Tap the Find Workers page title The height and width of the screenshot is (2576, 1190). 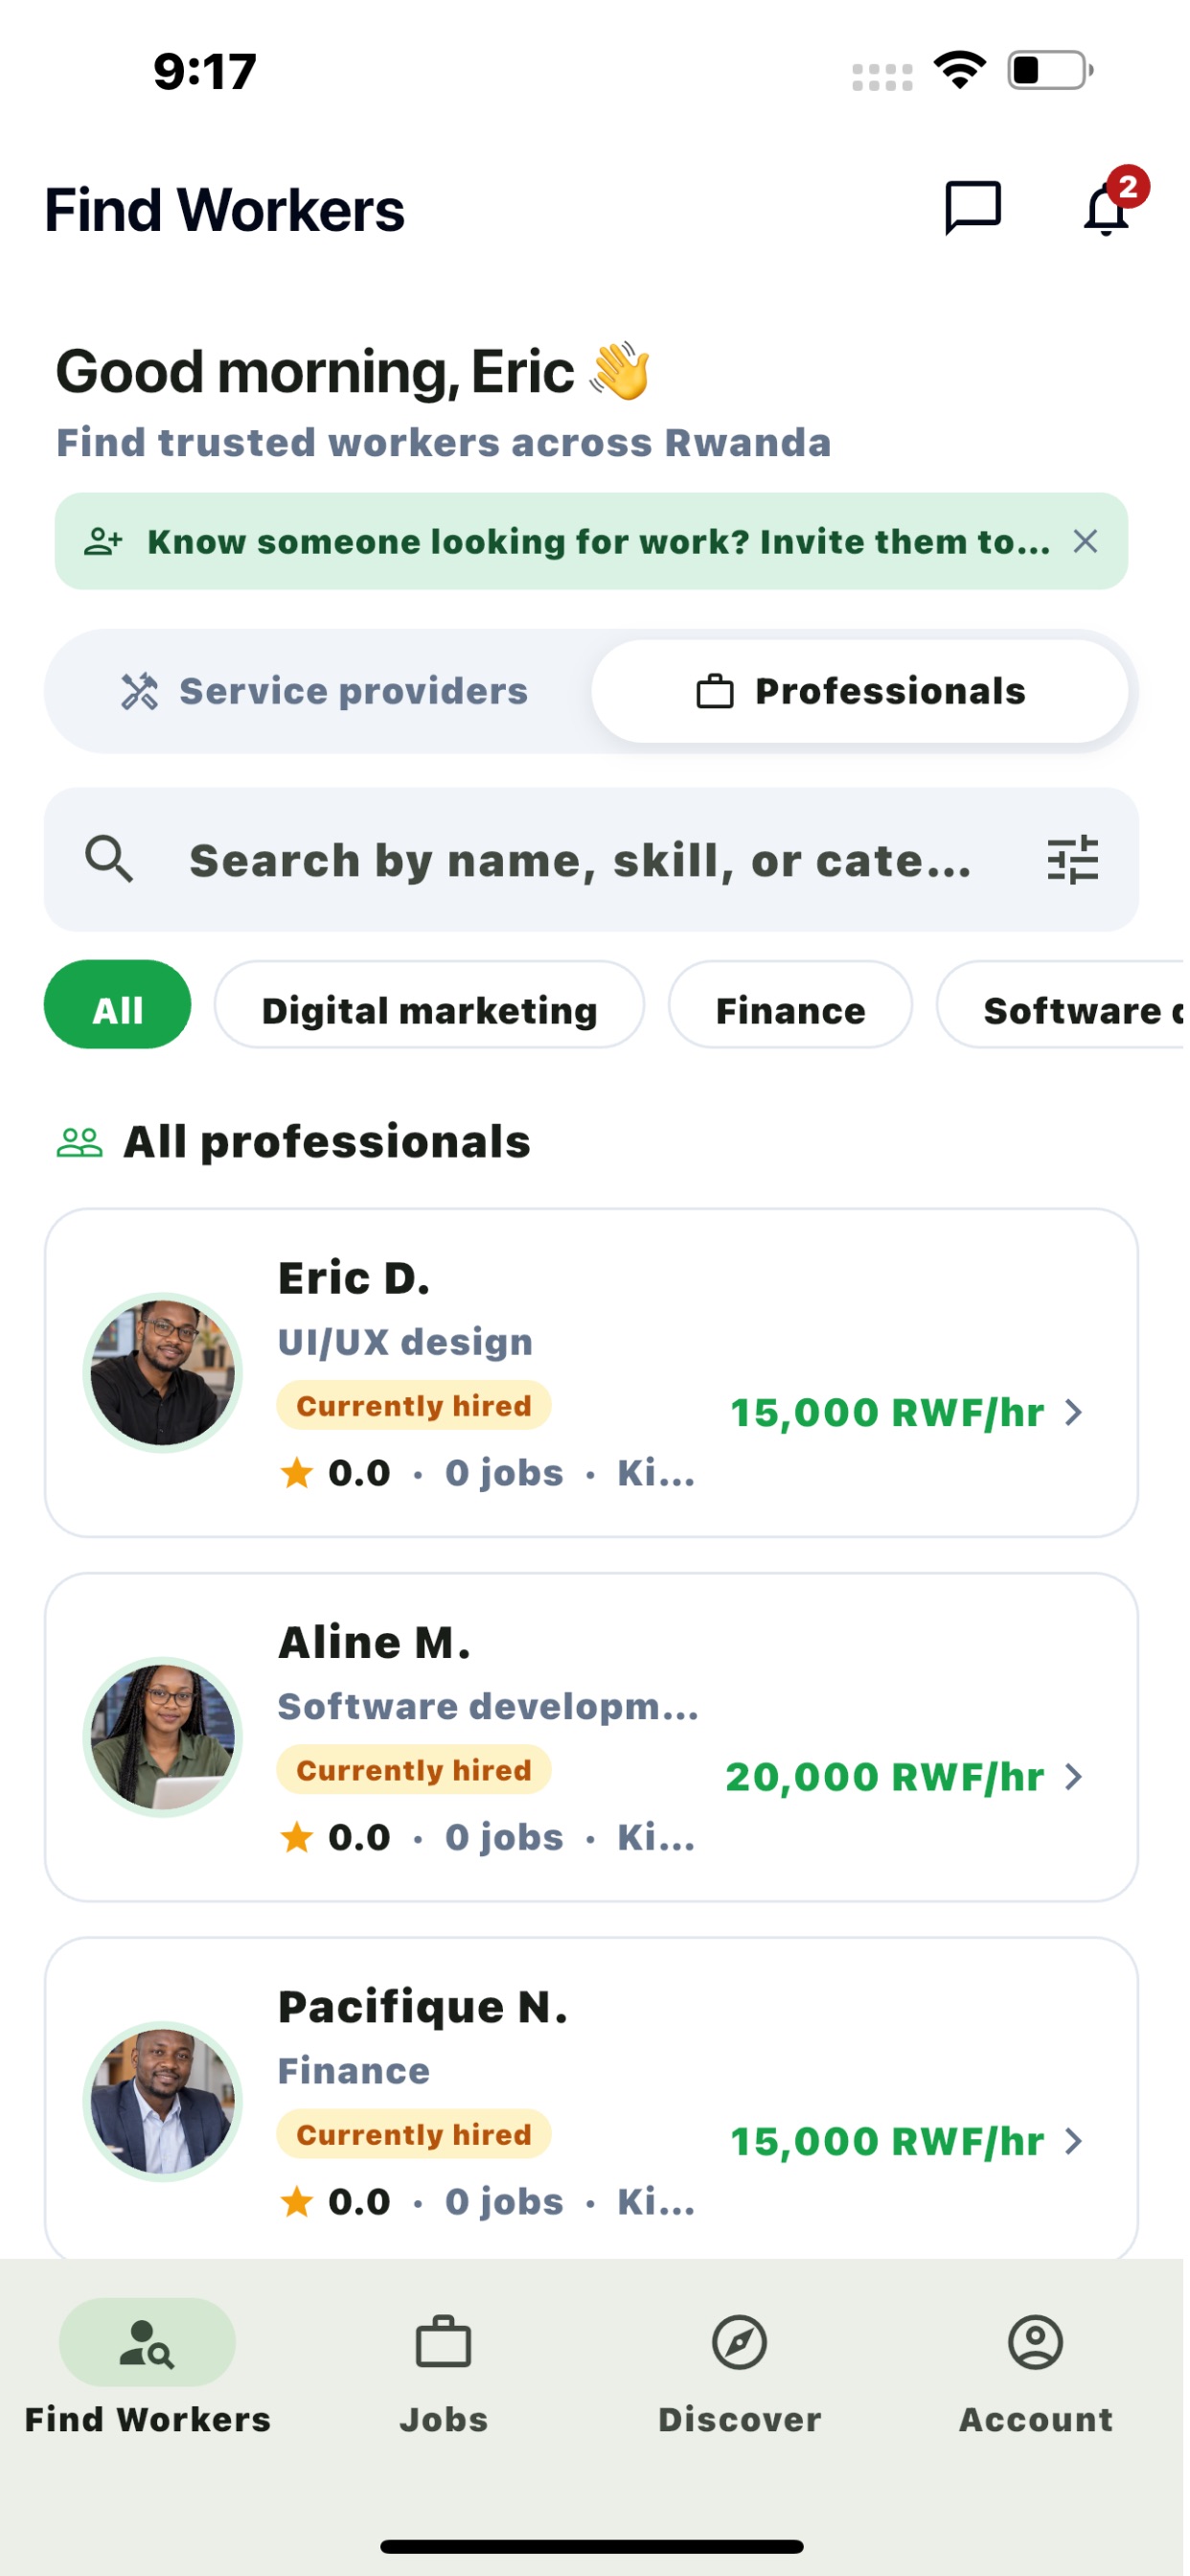coord(226,211)
